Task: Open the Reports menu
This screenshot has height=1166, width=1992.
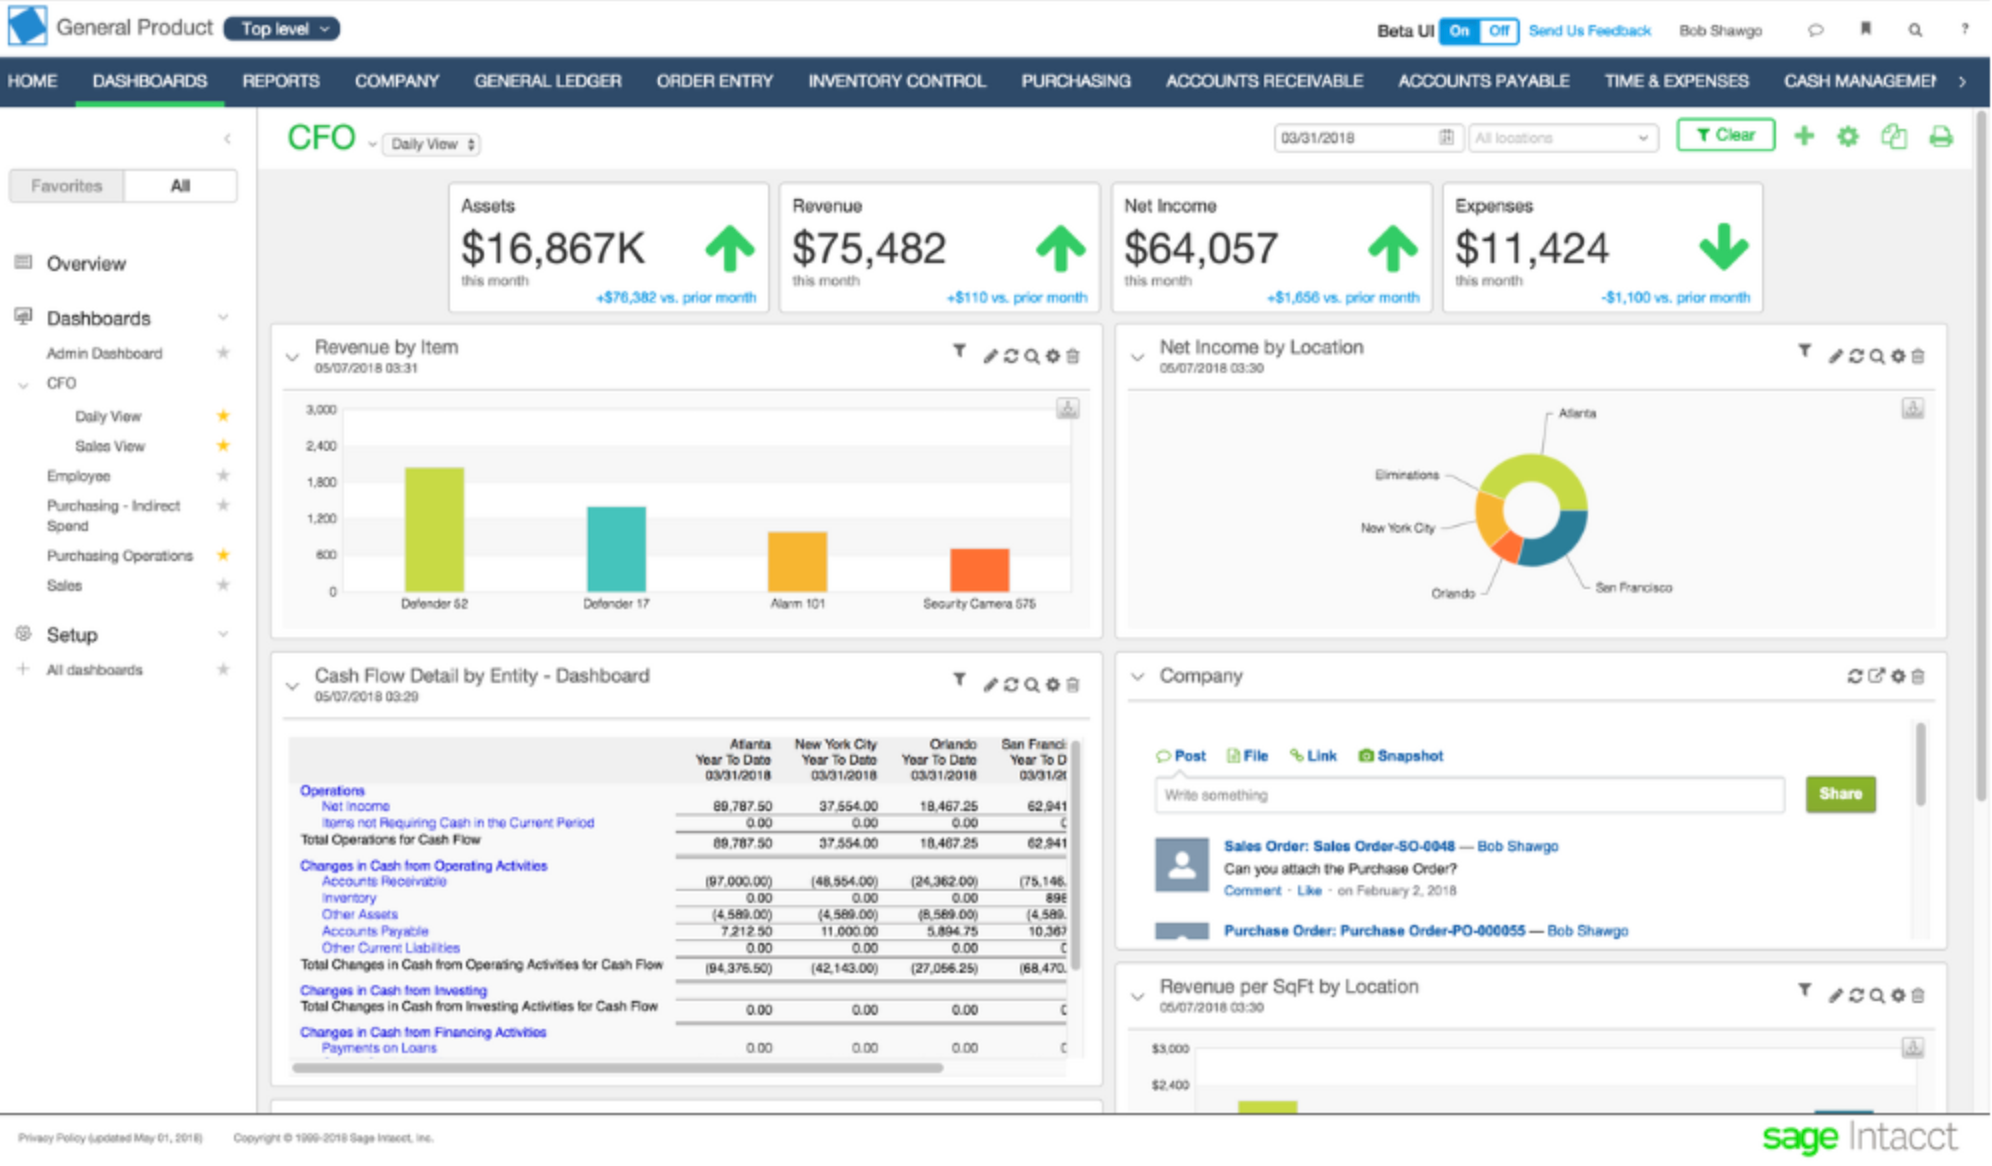Action: coord(280,81)
